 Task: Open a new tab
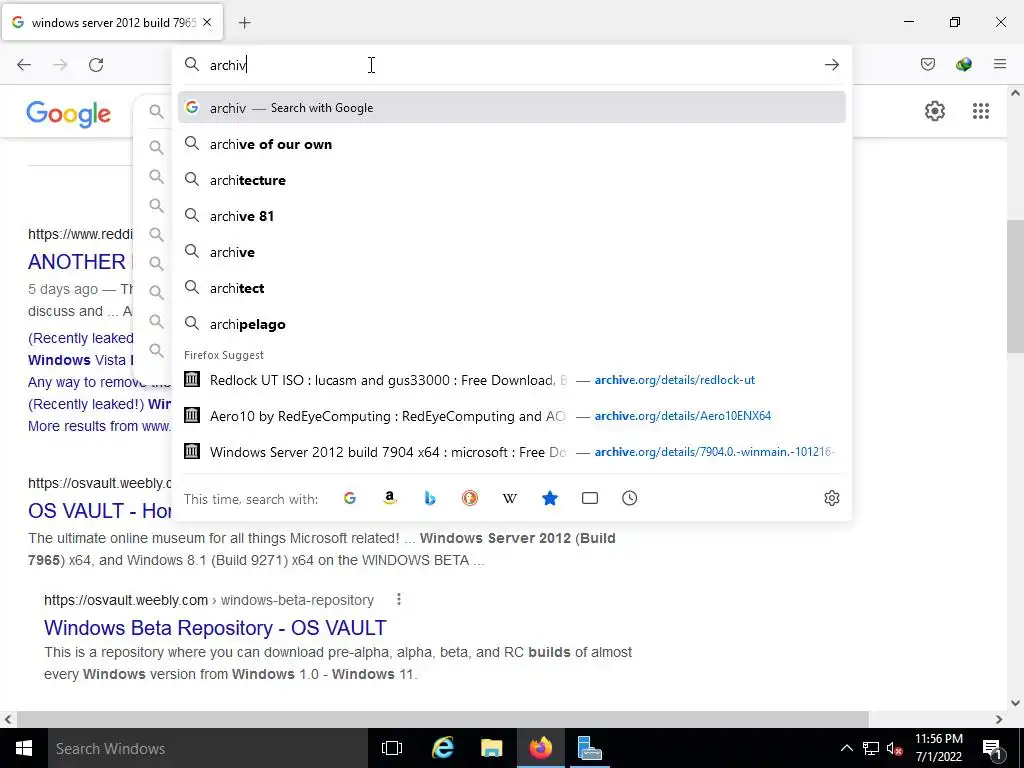coord(244,23)
